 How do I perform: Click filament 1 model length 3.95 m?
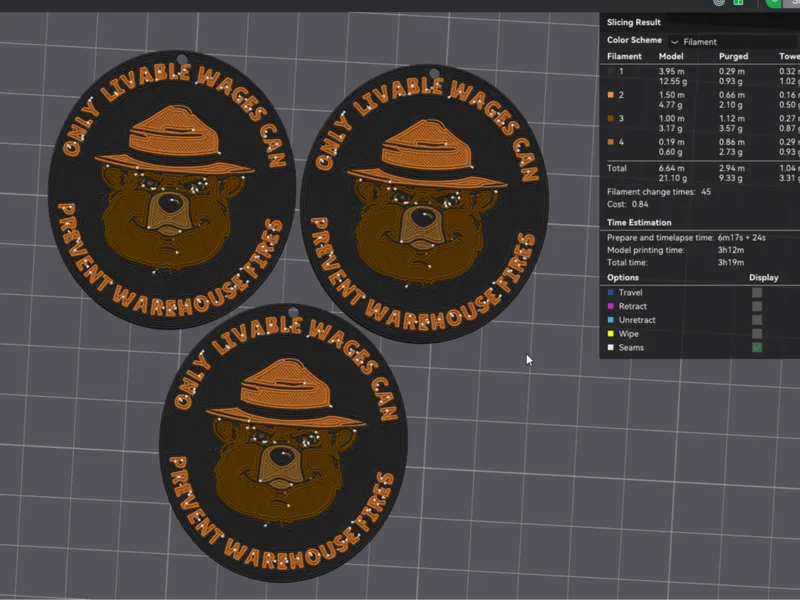[671, 71]
